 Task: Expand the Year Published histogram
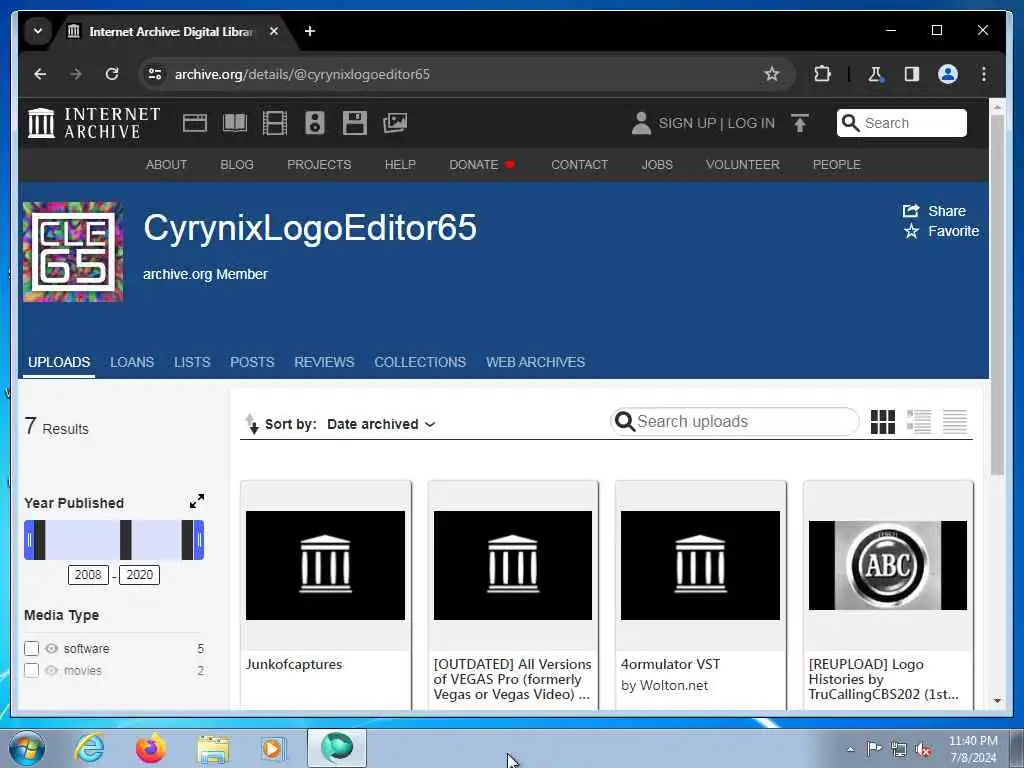point(197,501)
